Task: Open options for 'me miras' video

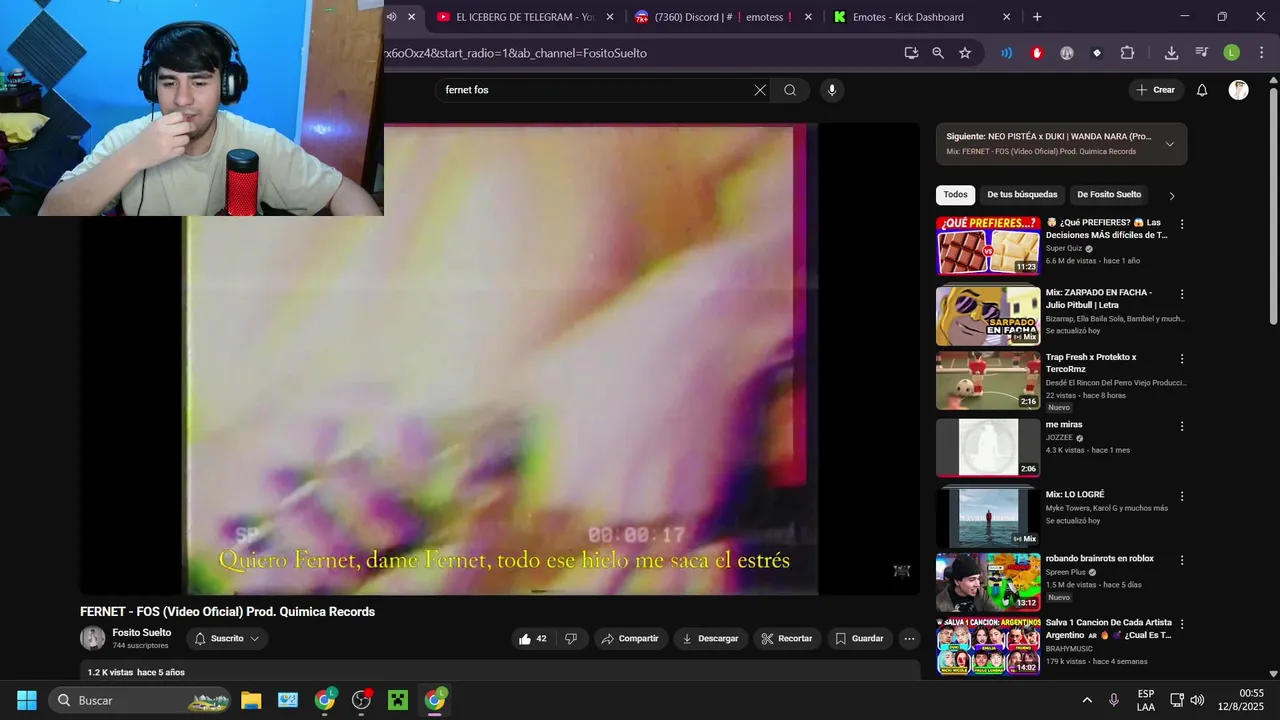Action: click(x=1182, y=426)
